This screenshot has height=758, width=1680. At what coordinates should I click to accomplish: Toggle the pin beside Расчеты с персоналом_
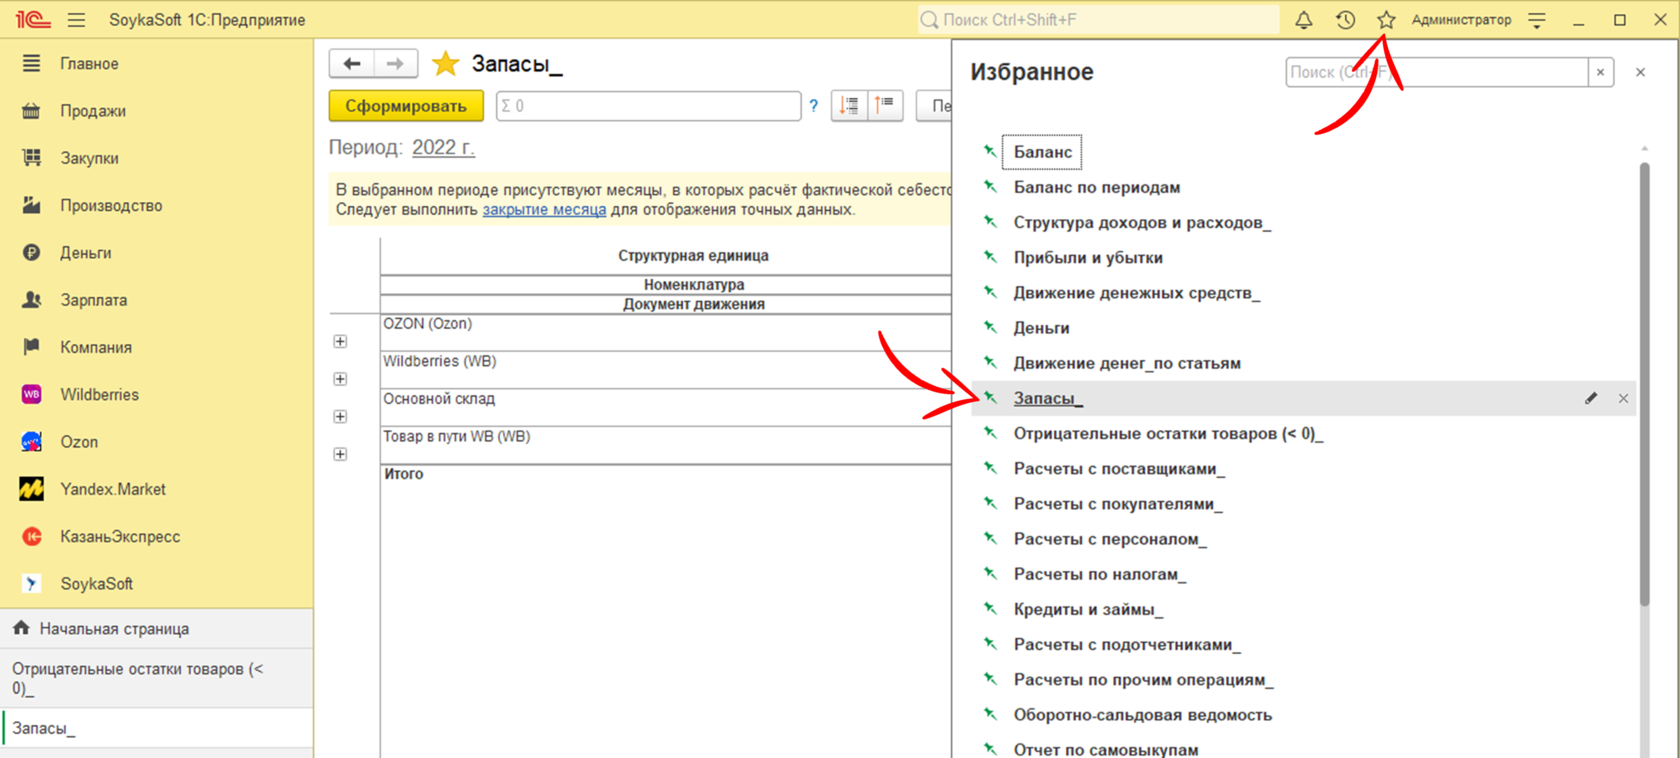coord(990,539)
